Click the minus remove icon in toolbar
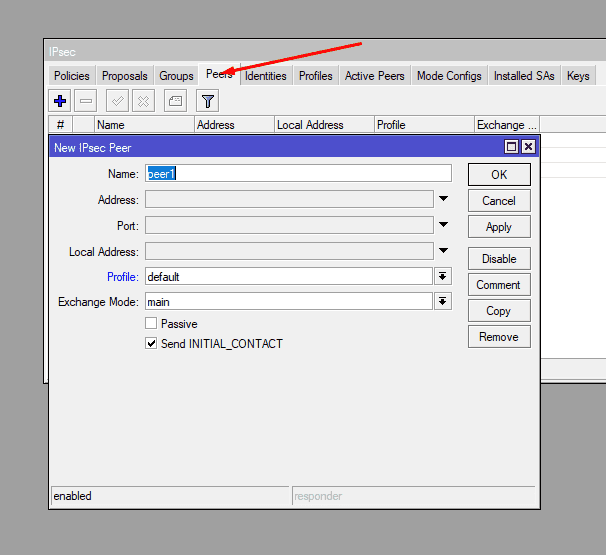Screen dimensions: 606x555 tap(86, 101)
